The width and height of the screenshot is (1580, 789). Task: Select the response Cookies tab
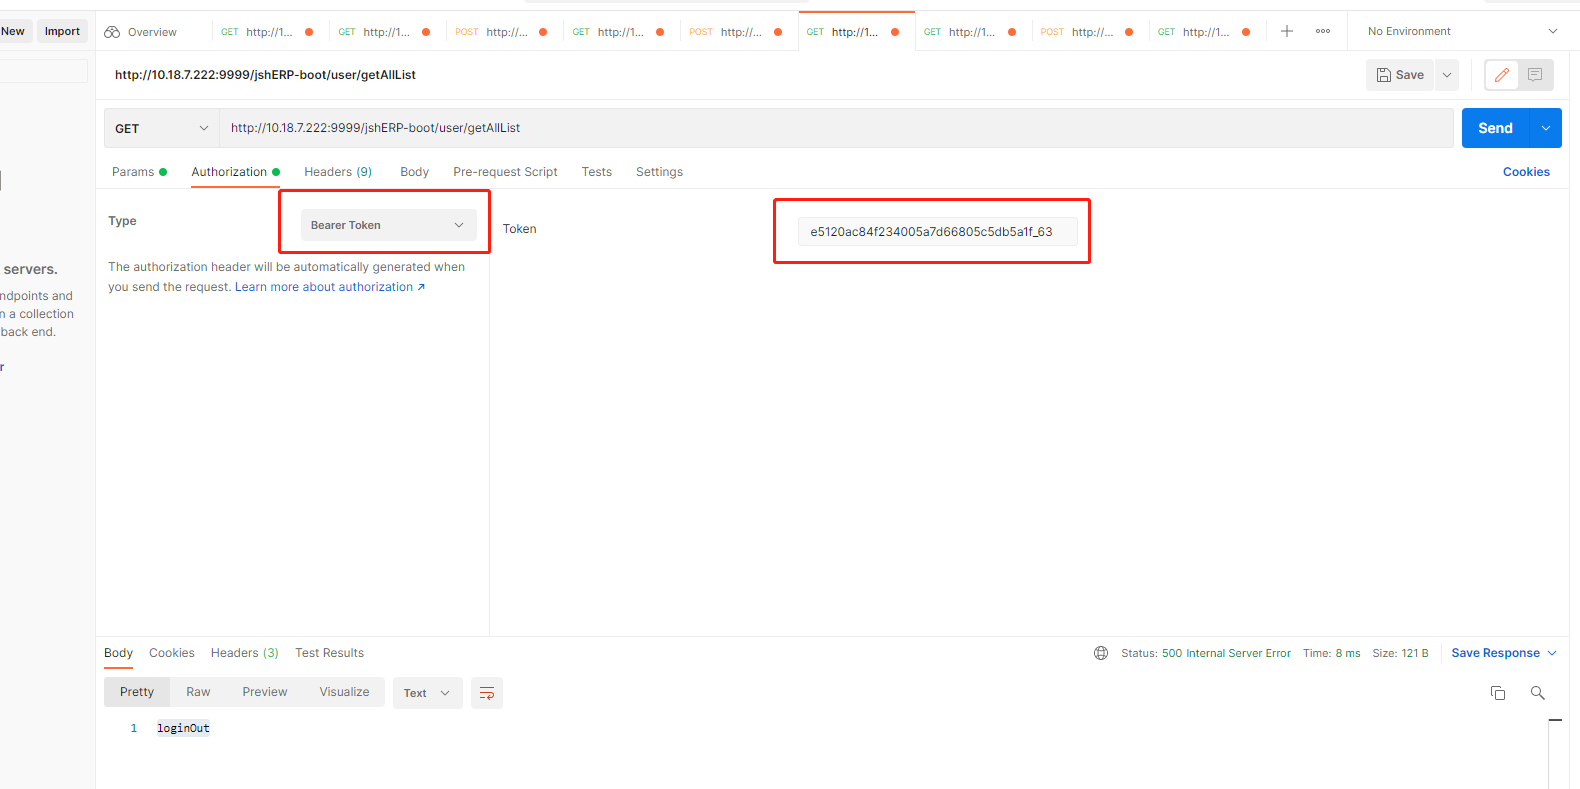[172, 653]
